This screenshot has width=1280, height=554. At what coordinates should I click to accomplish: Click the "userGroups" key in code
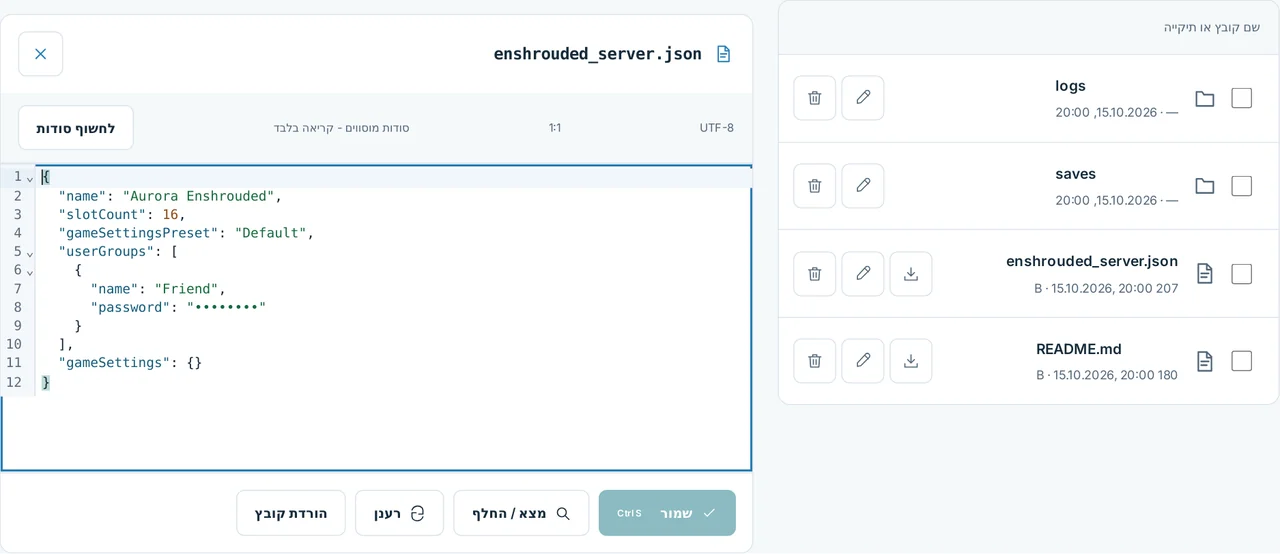tap(106, 252)
